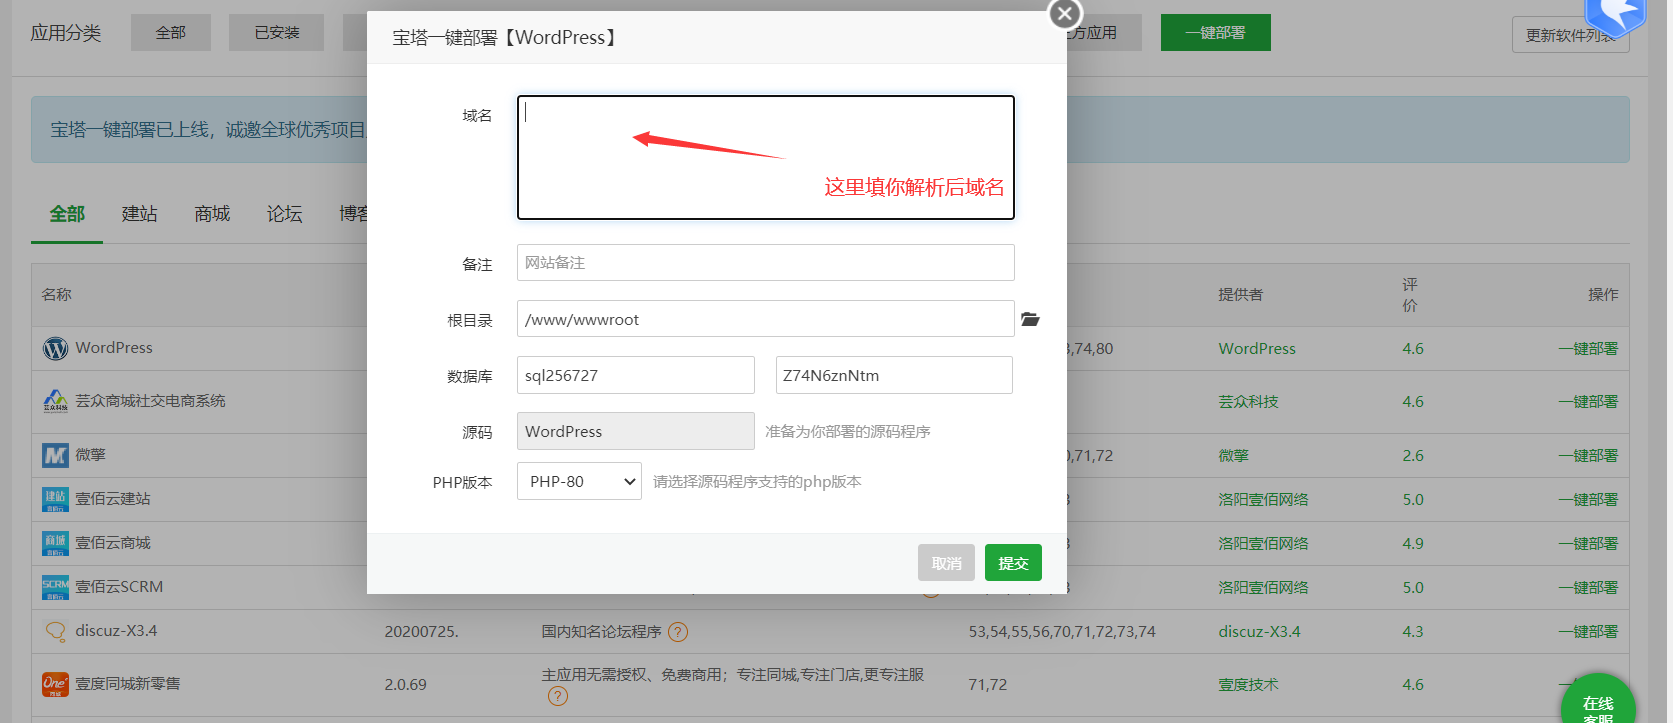Click the 提供者 column header
Screen dimensions: 1673x723
pos(1240,295)
